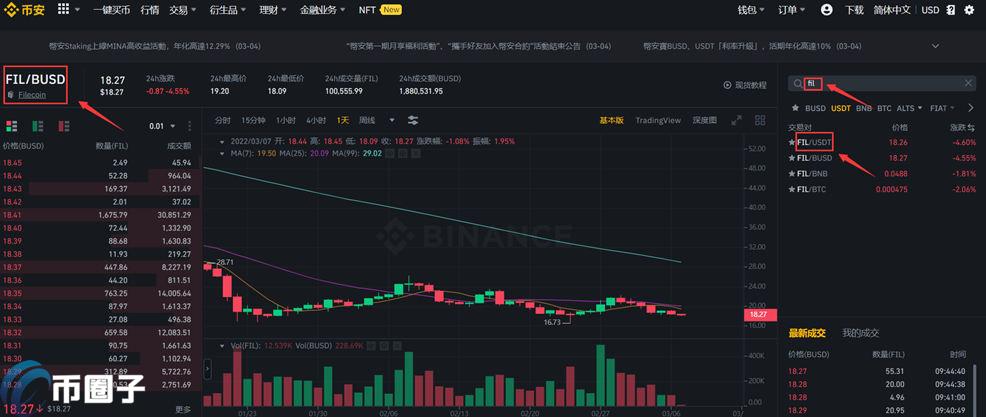Open the 行情 menu item
Viewport: 986px width, 417px height.
pos(150,10)
